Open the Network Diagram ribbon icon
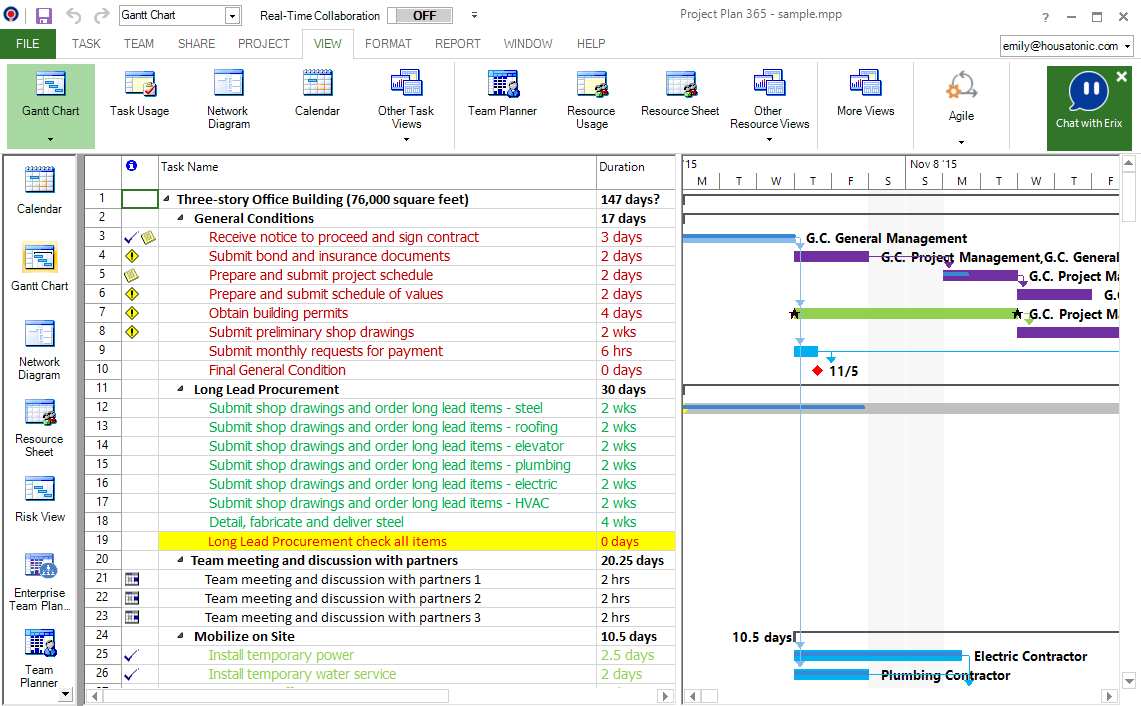 tap(228, 95)
